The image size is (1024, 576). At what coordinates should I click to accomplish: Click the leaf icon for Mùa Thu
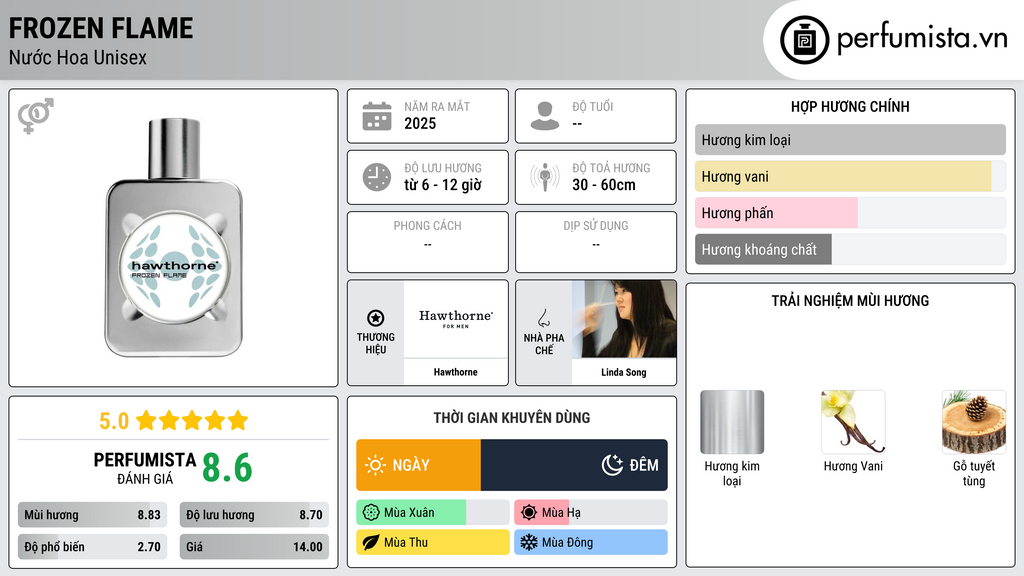[x=371, y=542]
